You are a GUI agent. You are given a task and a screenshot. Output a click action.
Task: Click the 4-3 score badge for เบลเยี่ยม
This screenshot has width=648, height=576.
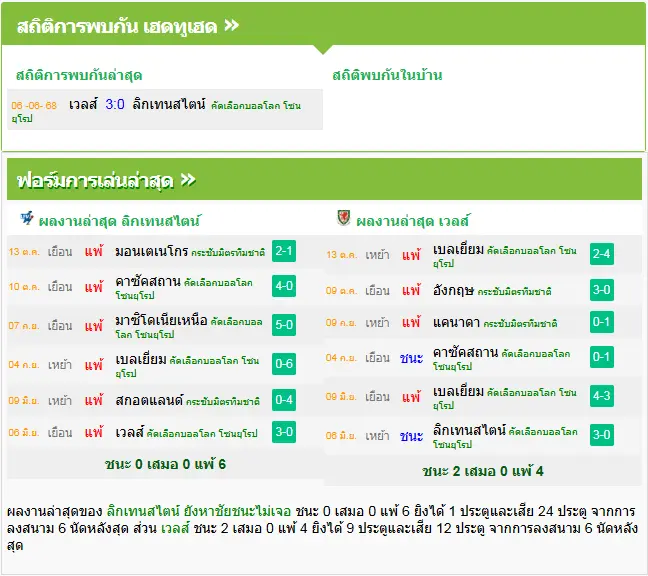click(602, 396)
